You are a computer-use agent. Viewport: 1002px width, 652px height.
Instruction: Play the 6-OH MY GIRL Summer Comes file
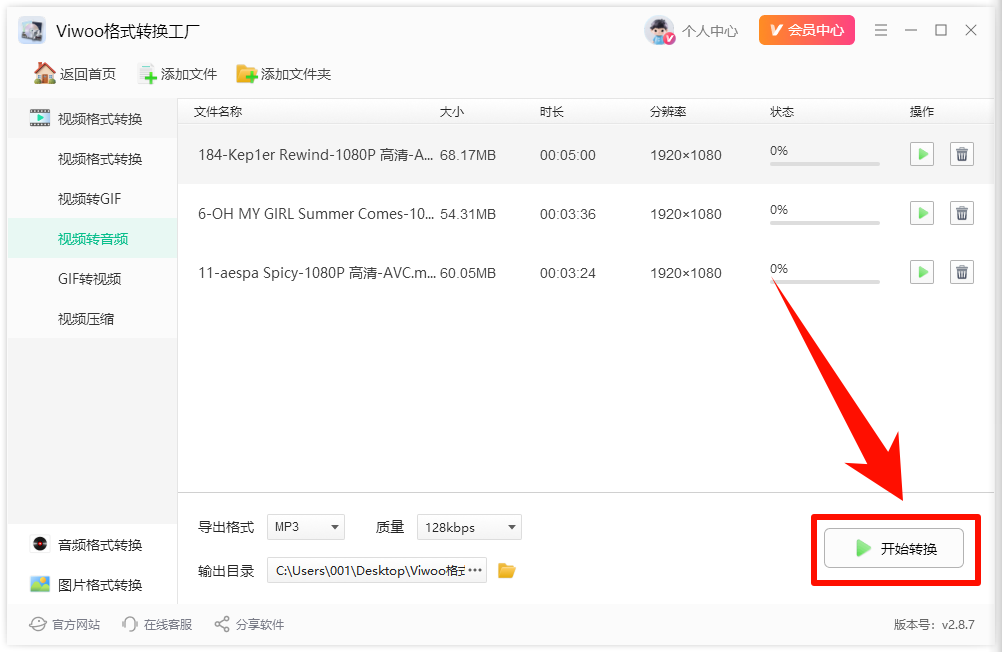click(921, 213)
